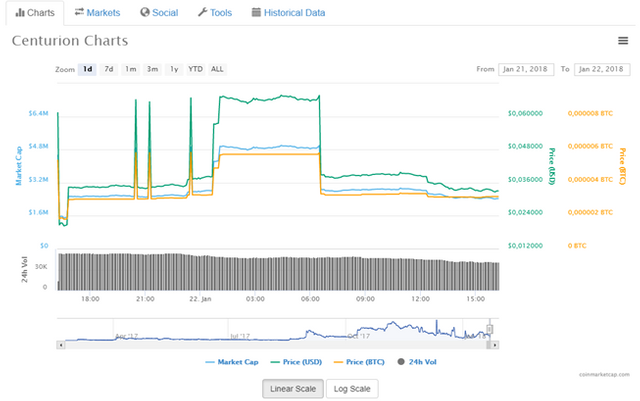Switch to the Social tab
Viewport: 640px width, 401px height.
click(159, 13)
